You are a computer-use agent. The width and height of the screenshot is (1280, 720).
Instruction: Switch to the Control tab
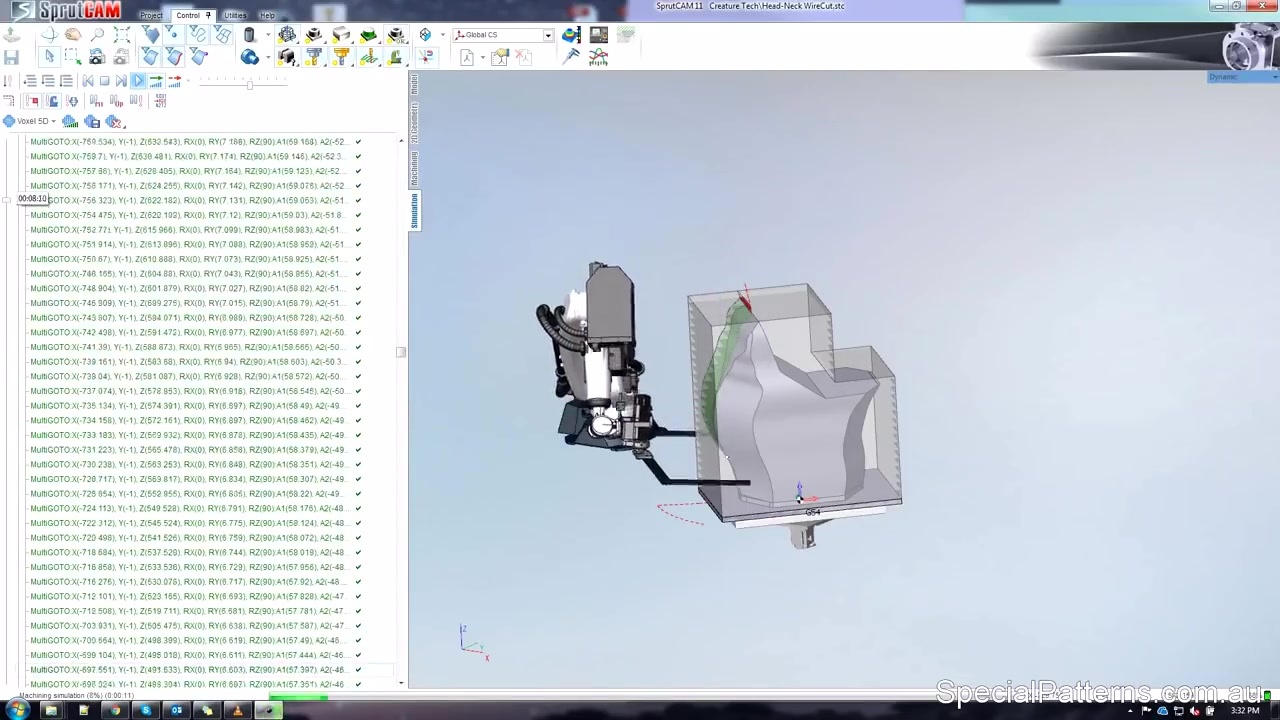pos(191,15)
